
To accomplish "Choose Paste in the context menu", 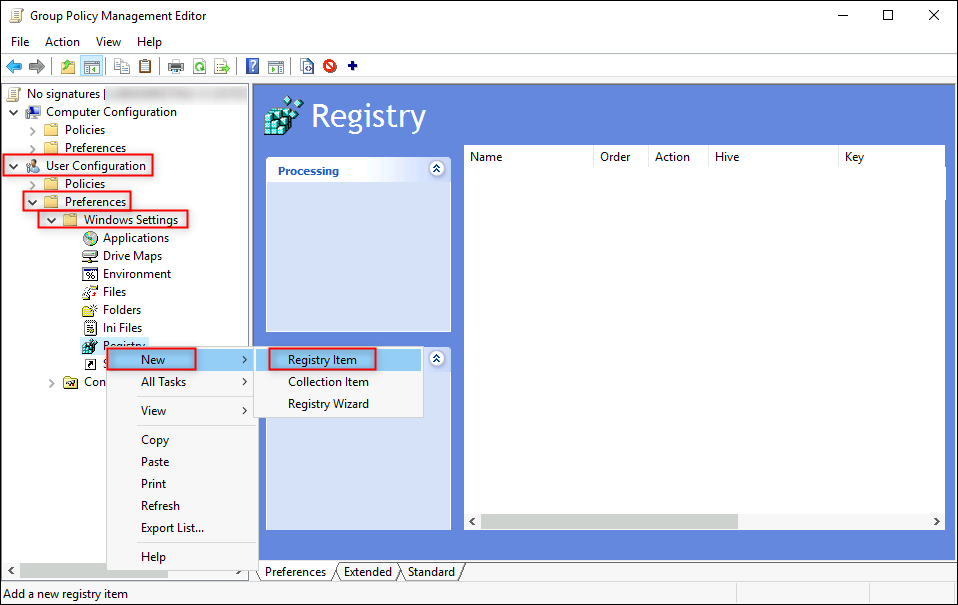I will coord(181,462).
